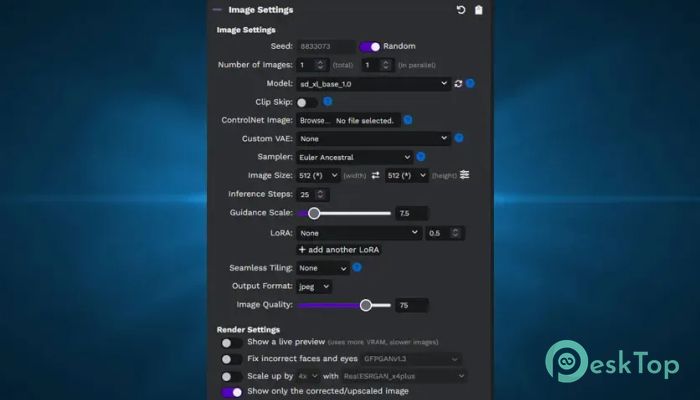Click the clipboard paste icon in header

(x=479, y=10)
